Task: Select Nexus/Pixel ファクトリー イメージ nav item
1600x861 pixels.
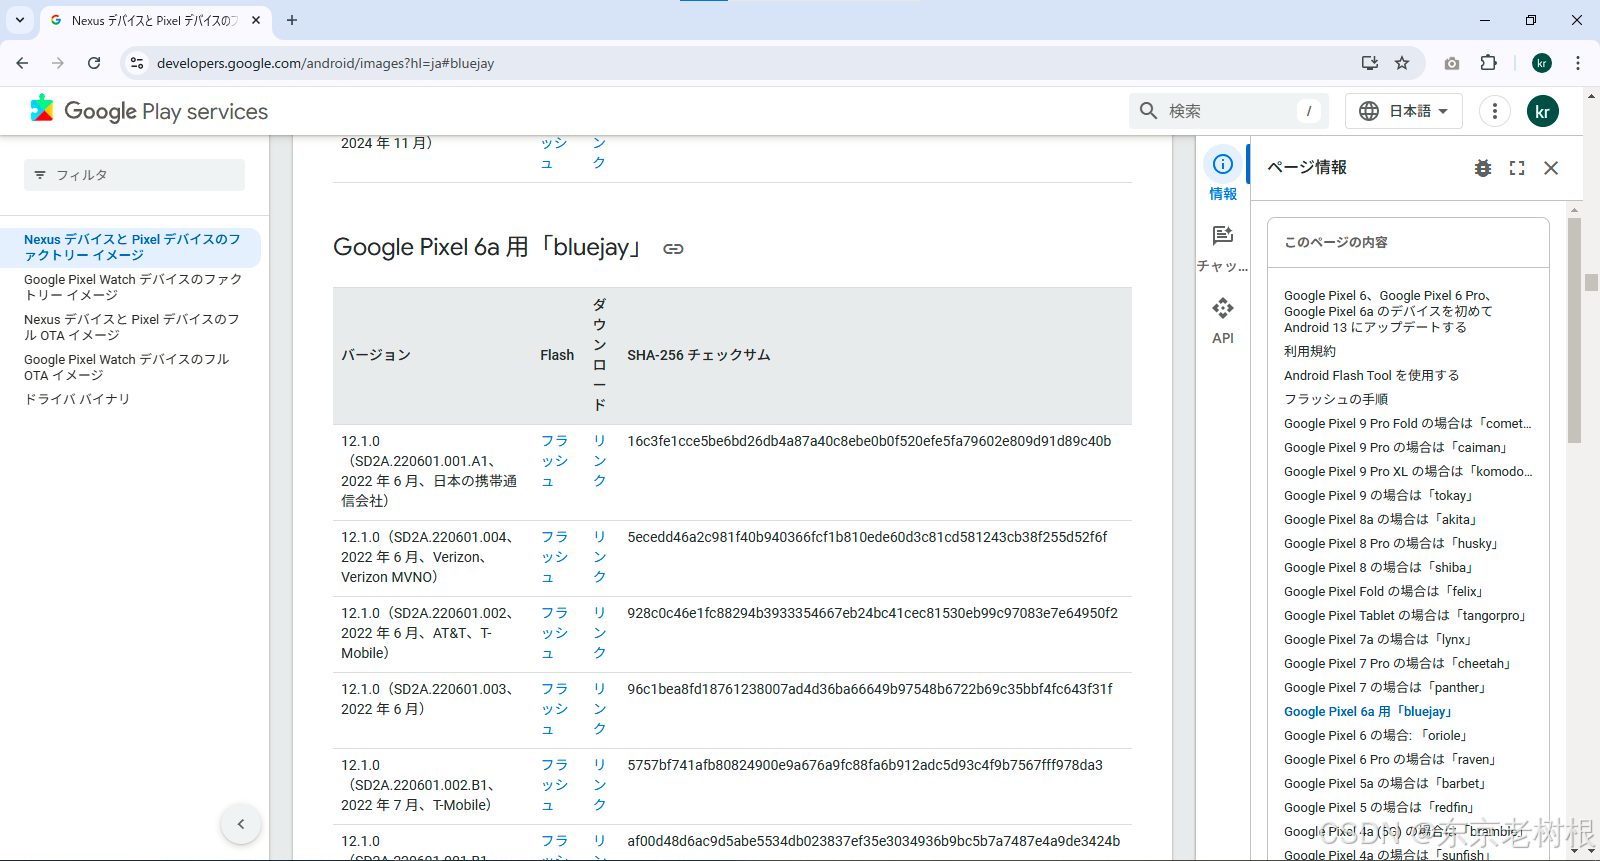Action: click(x=134, y=247)
